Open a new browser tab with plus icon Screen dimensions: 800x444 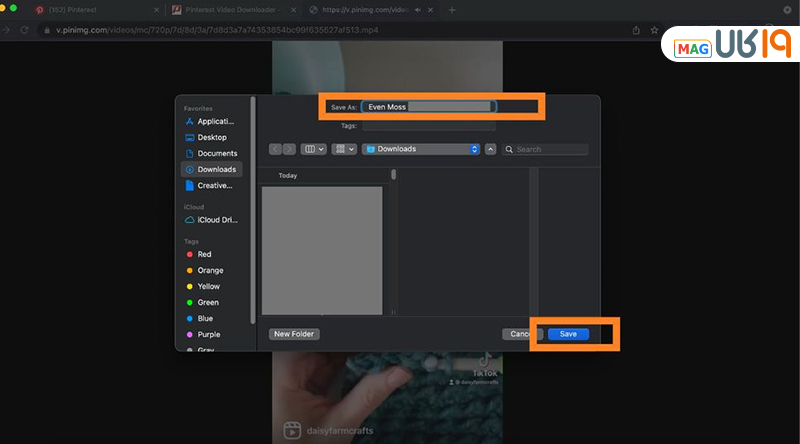point(452,9)
